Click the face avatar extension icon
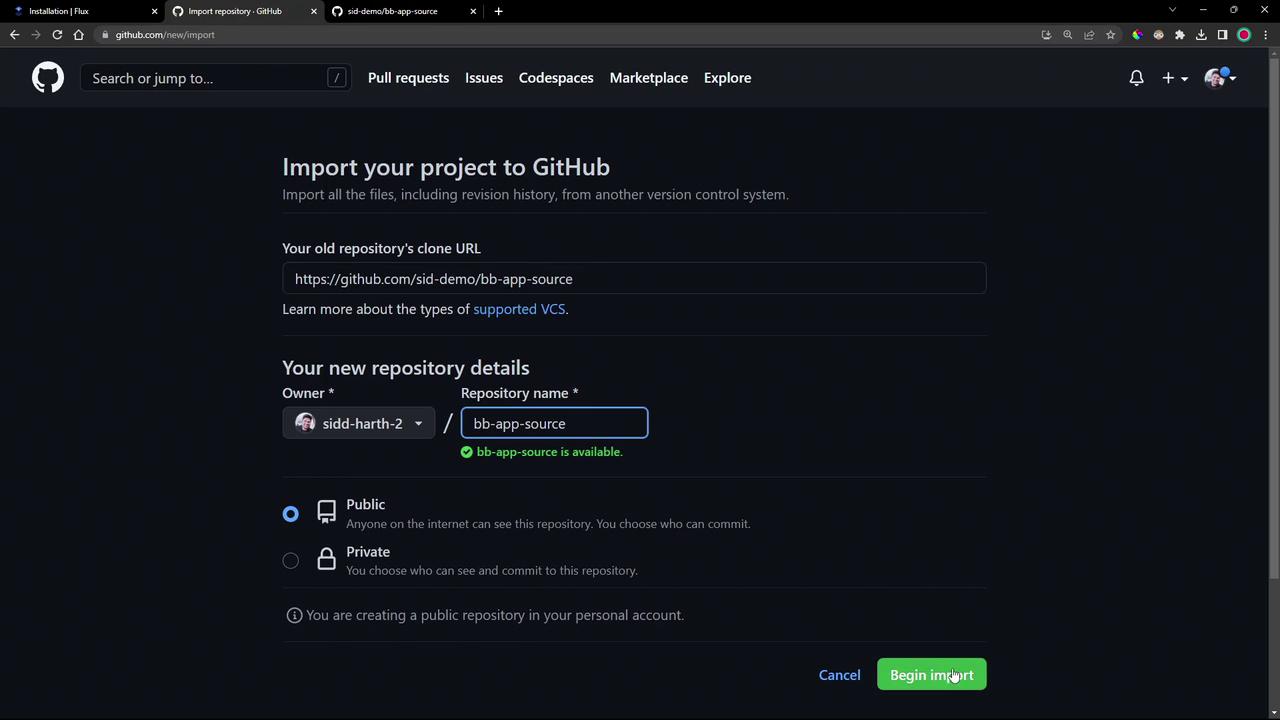Viewport: 1280px width, 720px height. tap(1159, 35)
